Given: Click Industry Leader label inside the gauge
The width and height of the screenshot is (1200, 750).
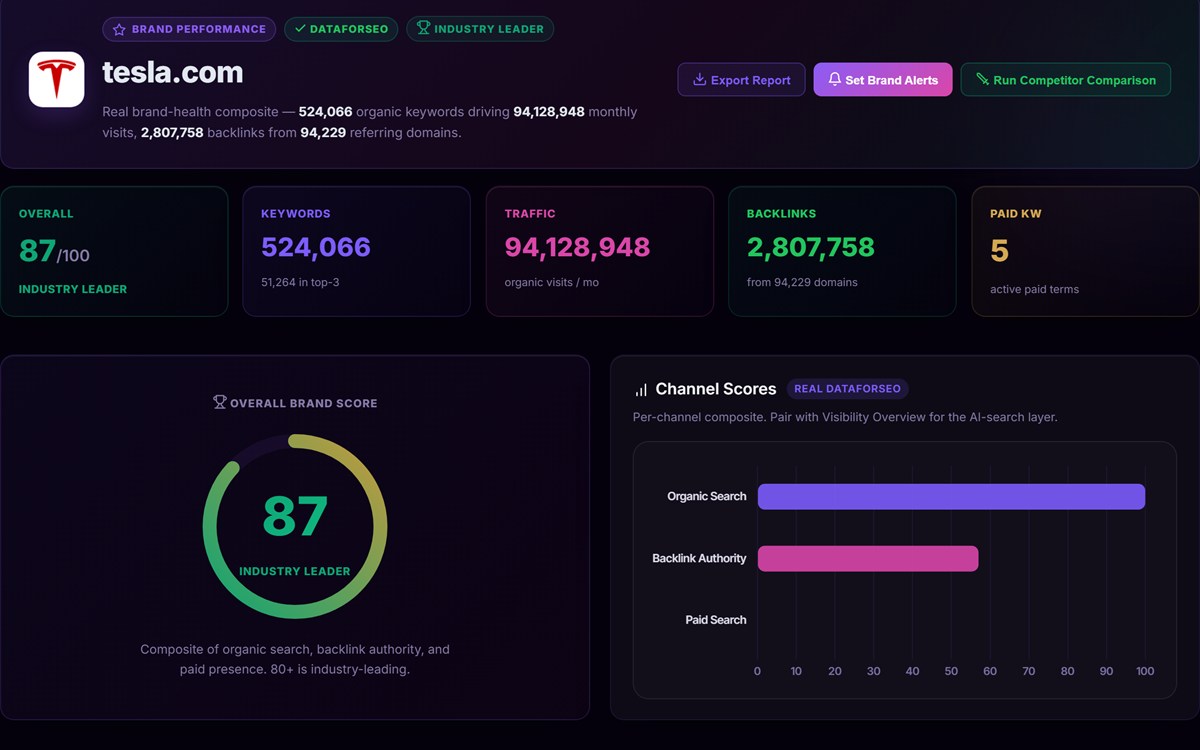Looking at the screenshot, I should point(295,571).
